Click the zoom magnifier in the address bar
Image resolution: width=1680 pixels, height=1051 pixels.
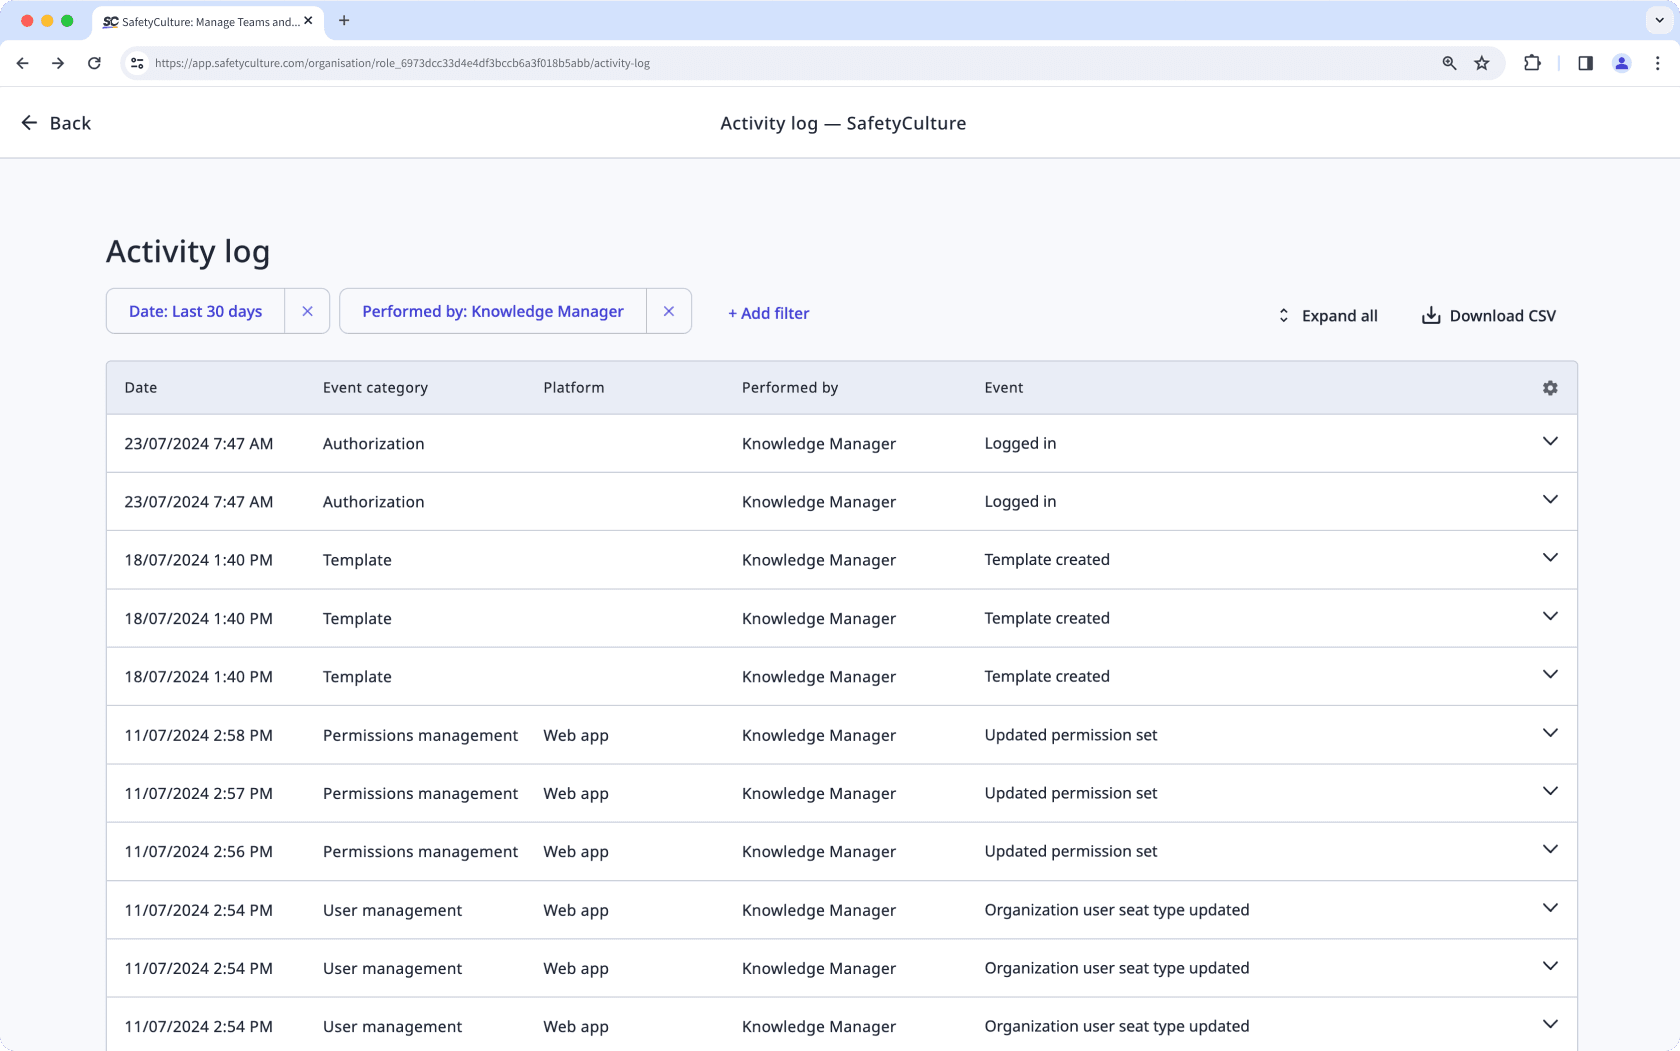(1448, 63)
